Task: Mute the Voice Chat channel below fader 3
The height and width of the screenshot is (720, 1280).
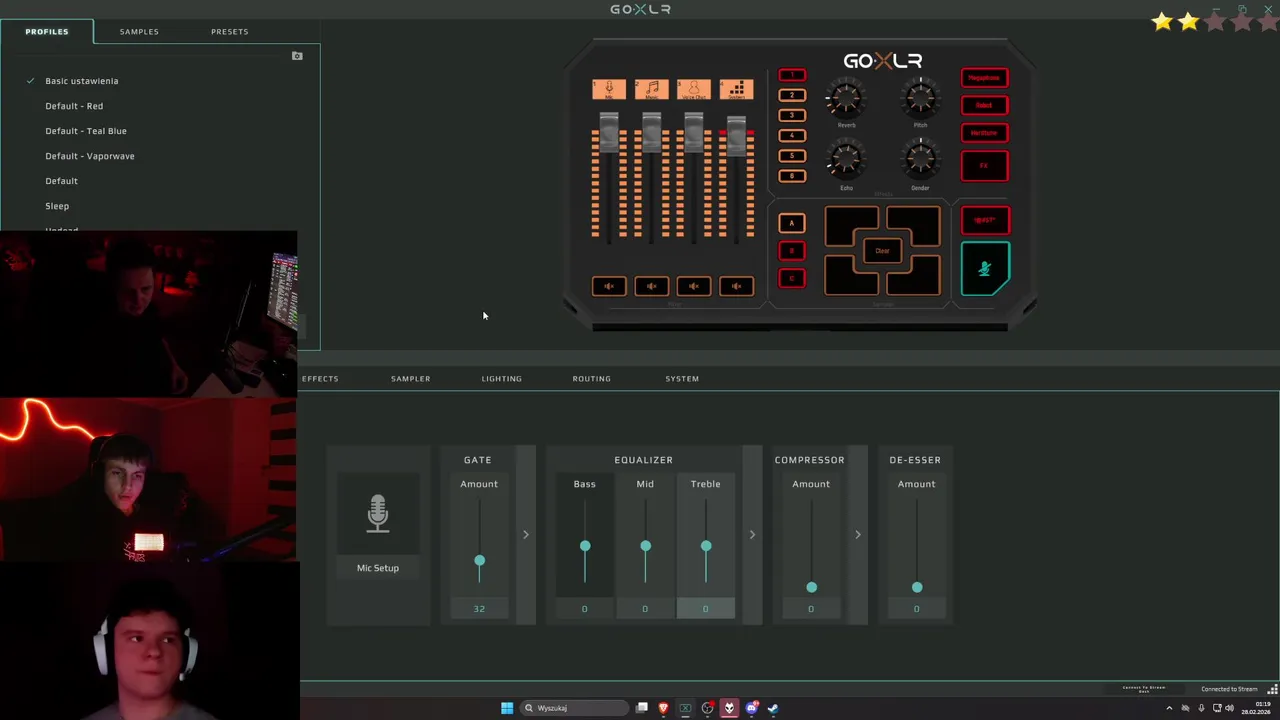Action: 693,286
